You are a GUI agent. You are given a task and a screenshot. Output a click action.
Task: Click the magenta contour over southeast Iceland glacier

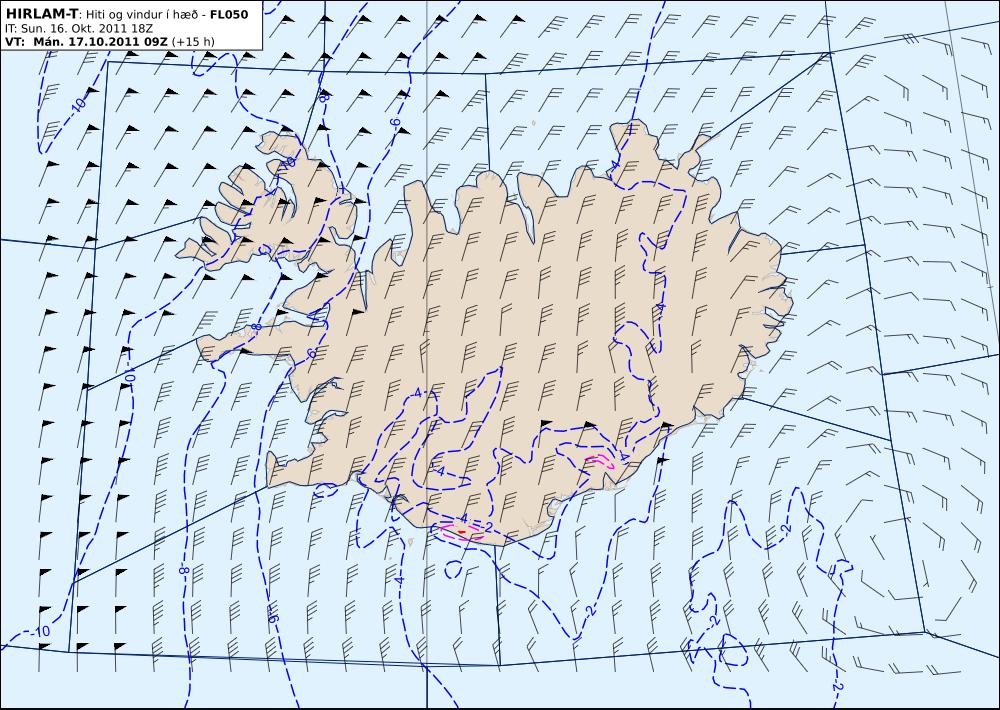[600, 461]
